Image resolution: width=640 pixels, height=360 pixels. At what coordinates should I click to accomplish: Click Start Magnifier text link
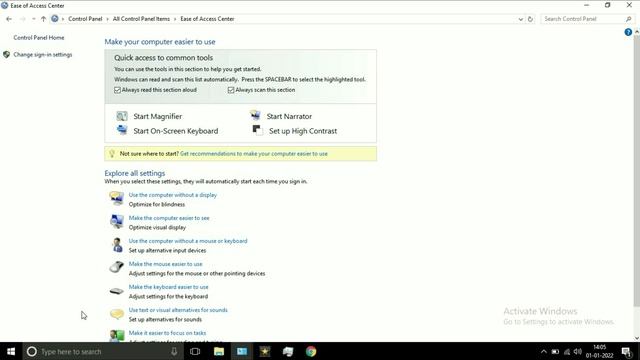point(158,116)
